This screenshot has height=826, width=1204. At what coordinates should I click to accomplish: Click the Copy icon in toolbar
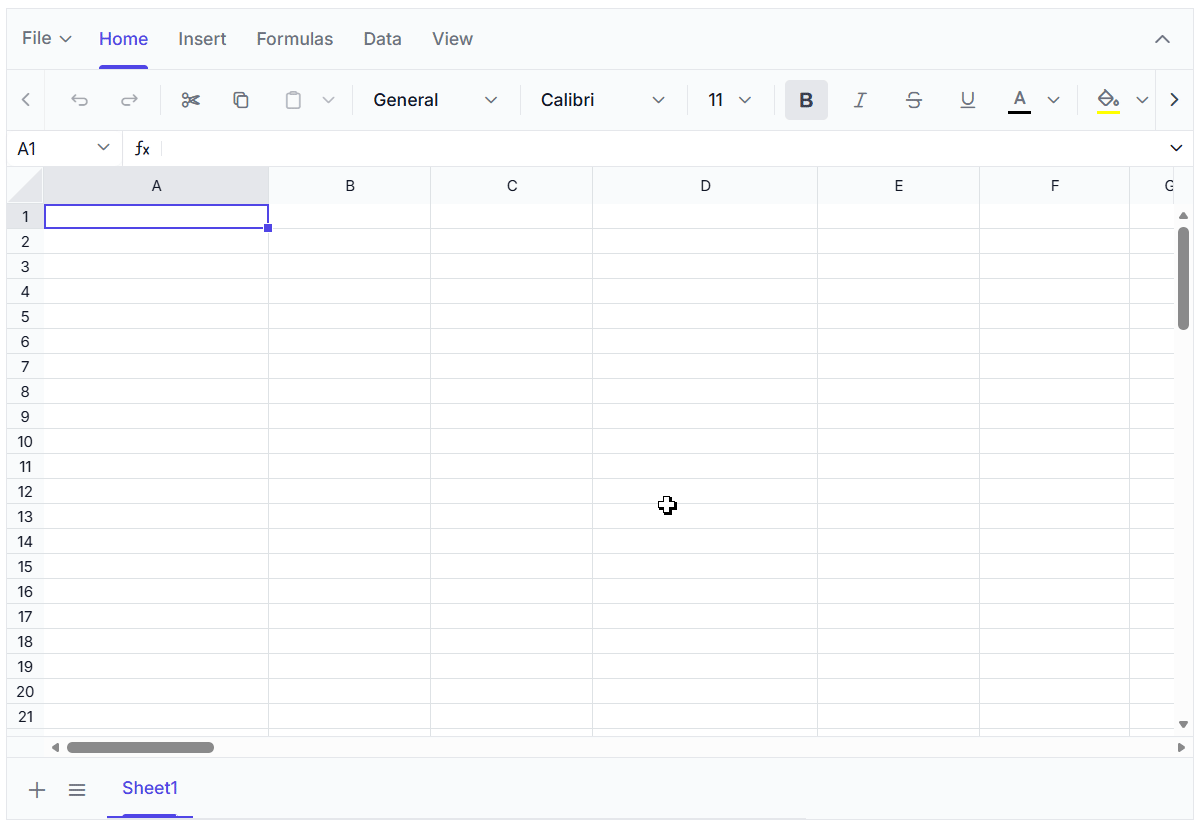pyautogui.click(x=241, y=100)
